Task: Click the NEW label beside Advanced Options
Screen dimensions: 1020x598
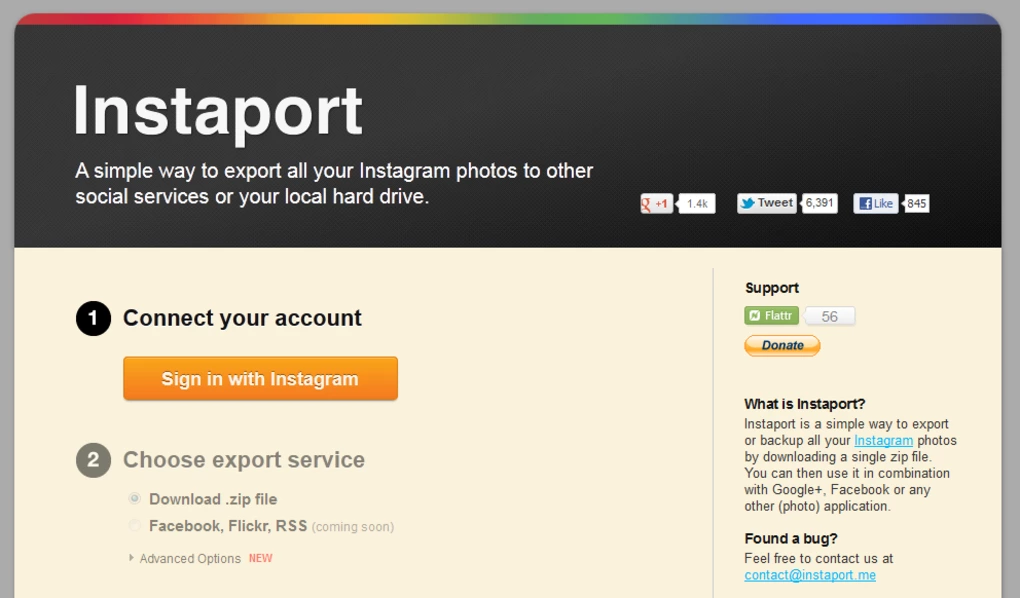Action: click(x=261, y=558)
